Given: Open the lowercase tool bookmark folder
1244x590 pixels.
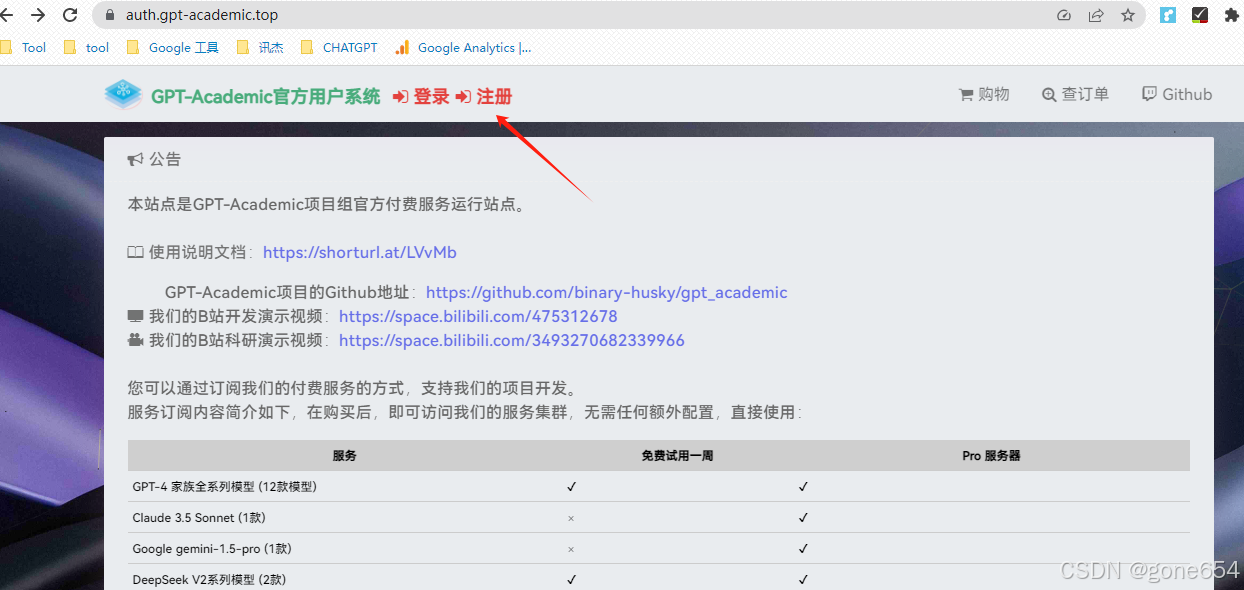Looking at the screenshot, I should [86, 47].
